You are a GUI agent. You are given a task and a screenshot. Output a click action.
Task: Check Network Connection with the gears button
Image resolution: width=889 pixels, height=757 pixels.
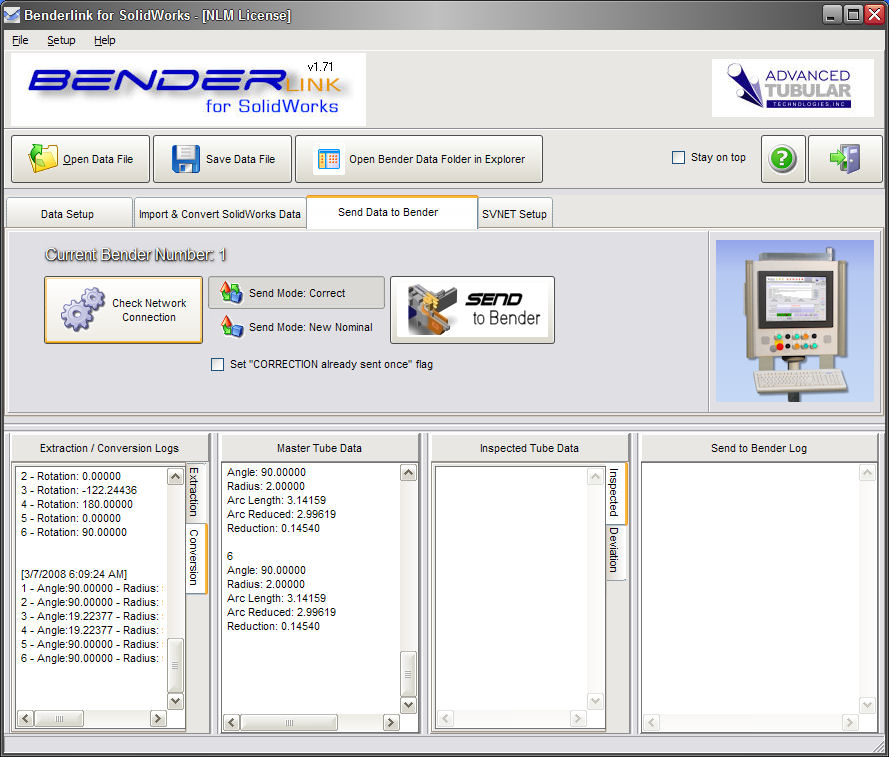(123, 310)
